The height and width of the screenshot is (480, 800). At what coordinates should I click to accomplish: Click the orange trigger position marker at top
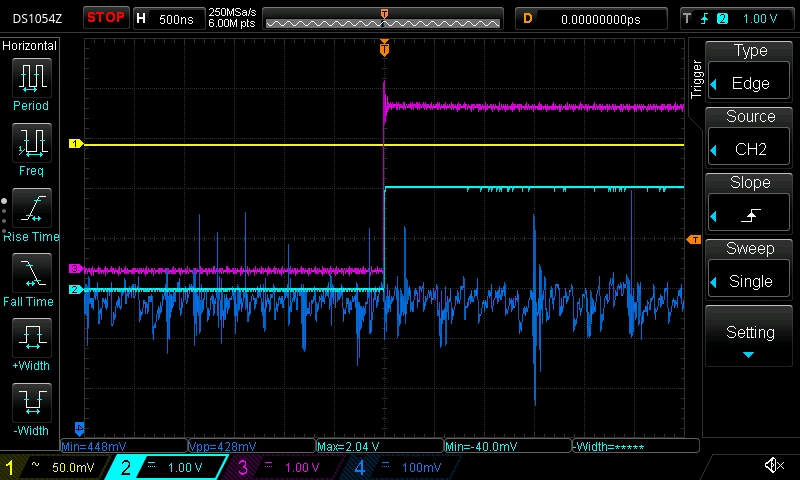(x=384, y=49)
